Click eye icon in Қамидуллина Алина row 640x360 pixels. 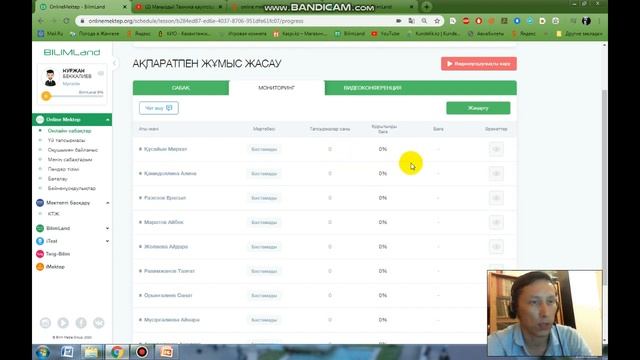496,174
